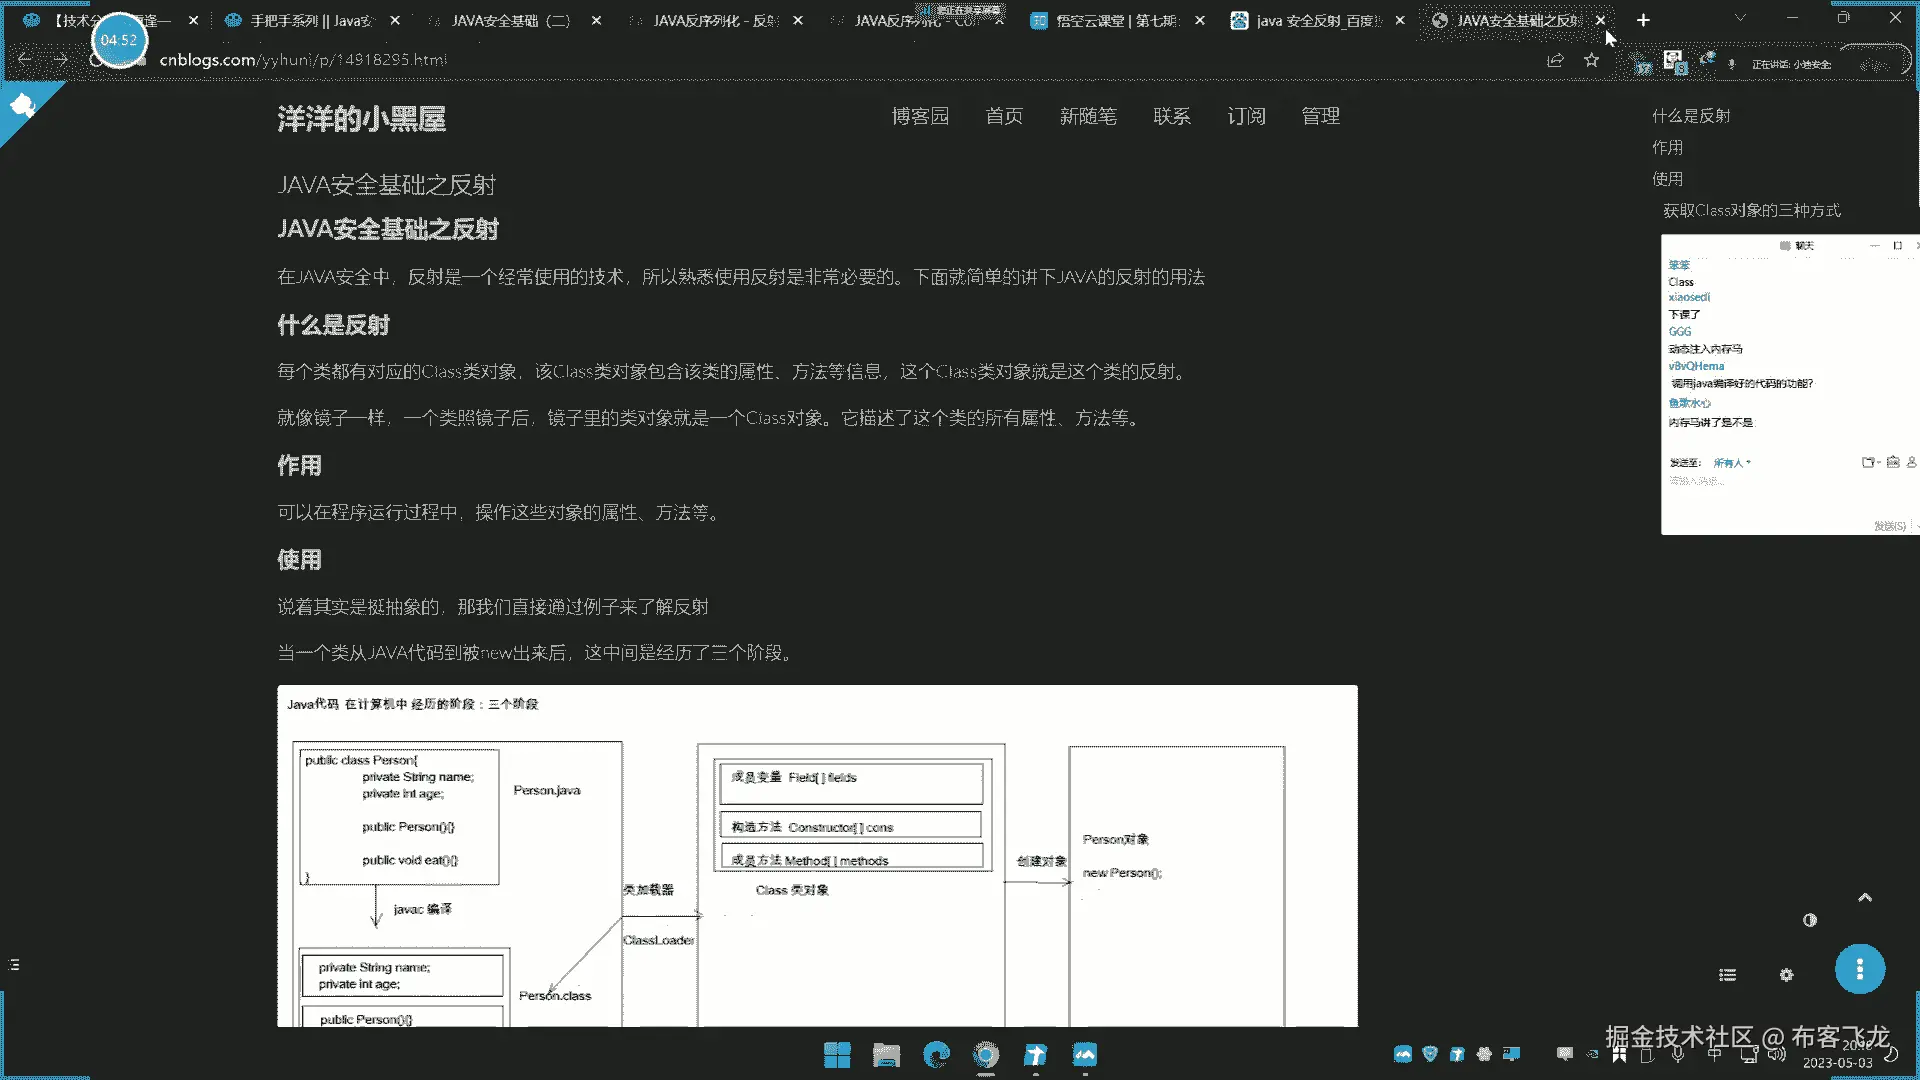The width and height of the screenshot is (1920, 1080).
Task: Select the 首页 navigation menu item
Action: pos(1003,116)
